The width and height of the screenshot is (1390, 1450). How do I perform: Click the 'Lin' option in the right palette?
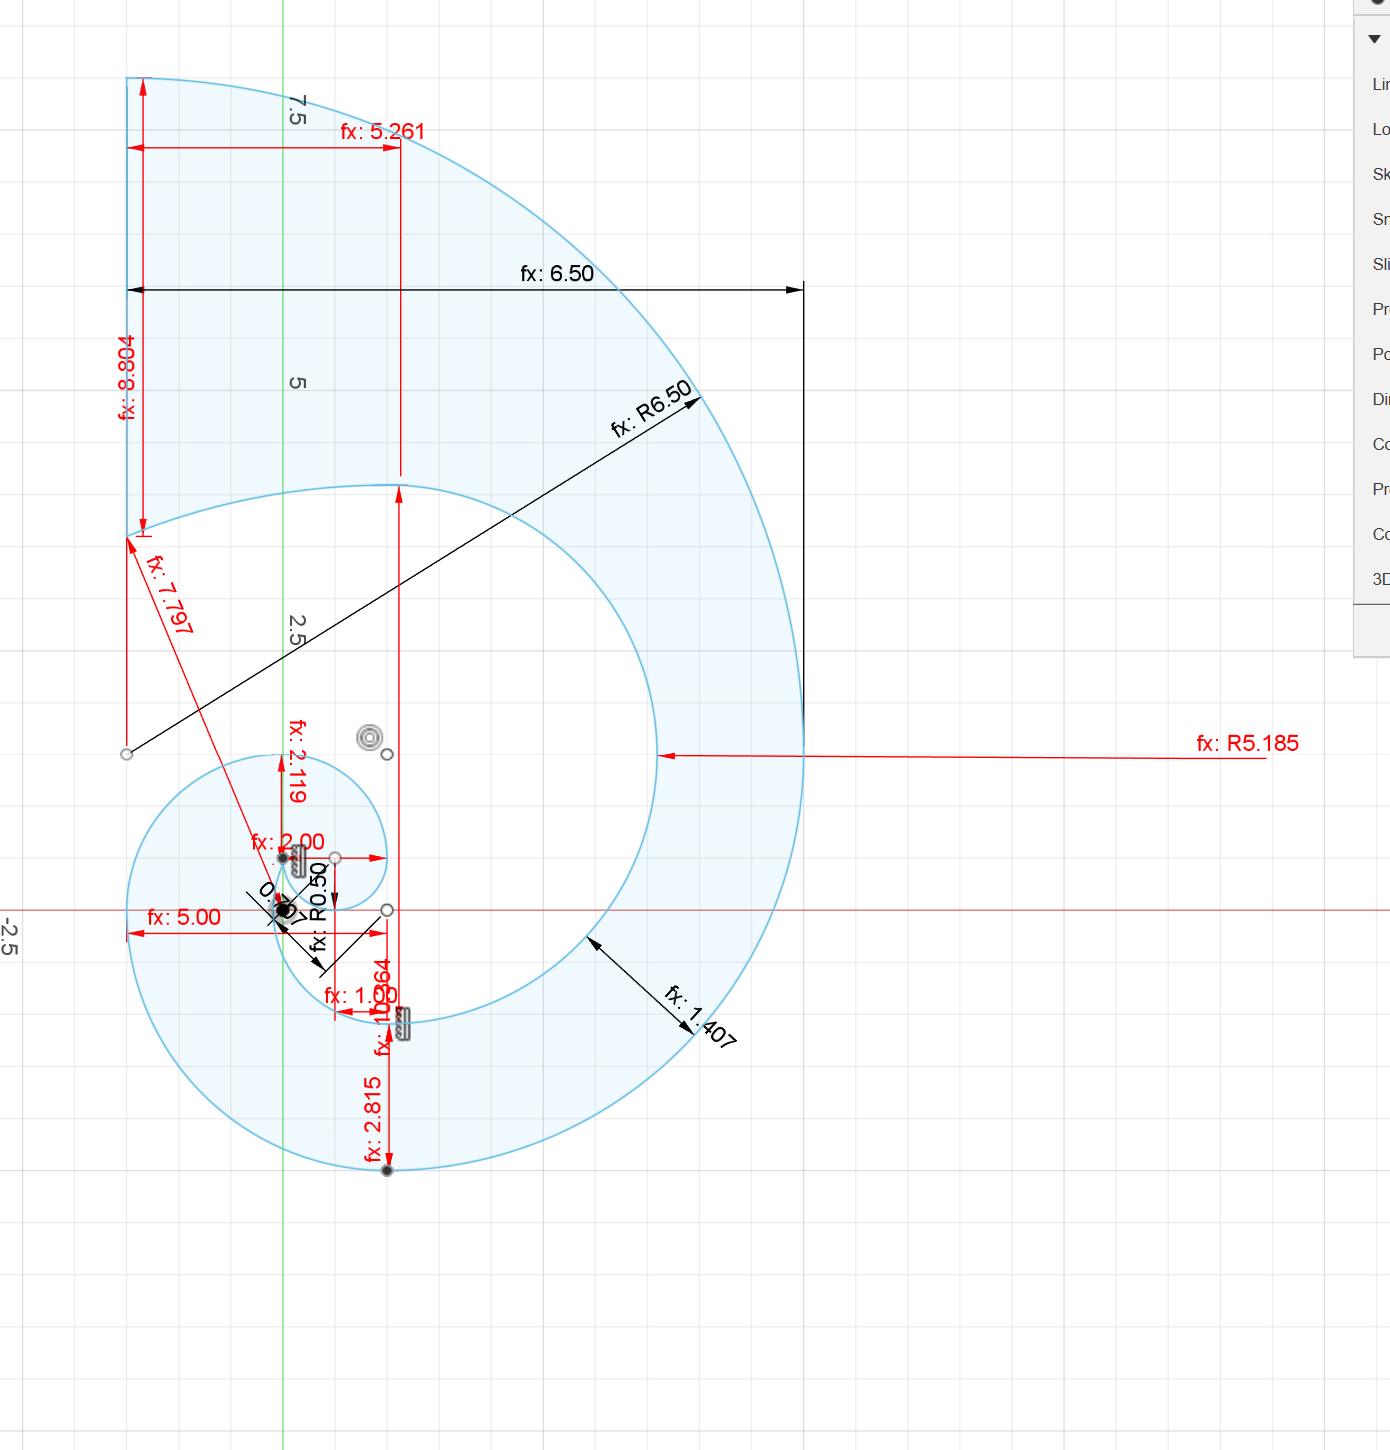[1381, 84]
